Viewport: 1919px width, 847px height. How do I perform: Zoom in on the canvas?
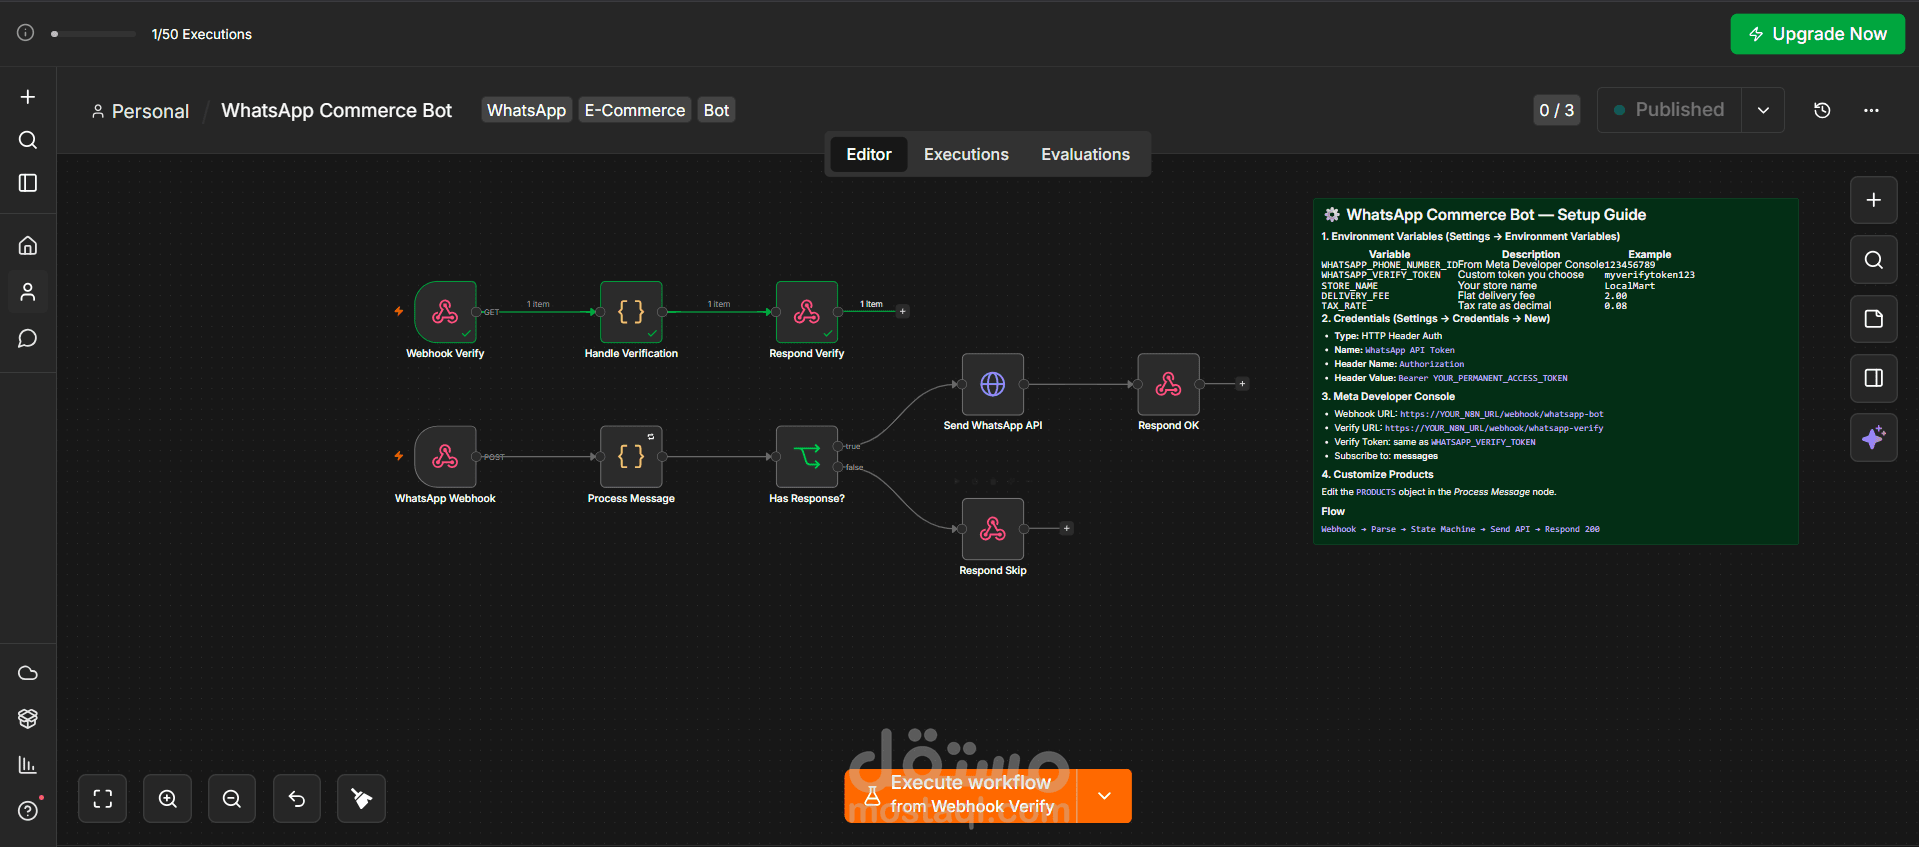tap(168, 799)
